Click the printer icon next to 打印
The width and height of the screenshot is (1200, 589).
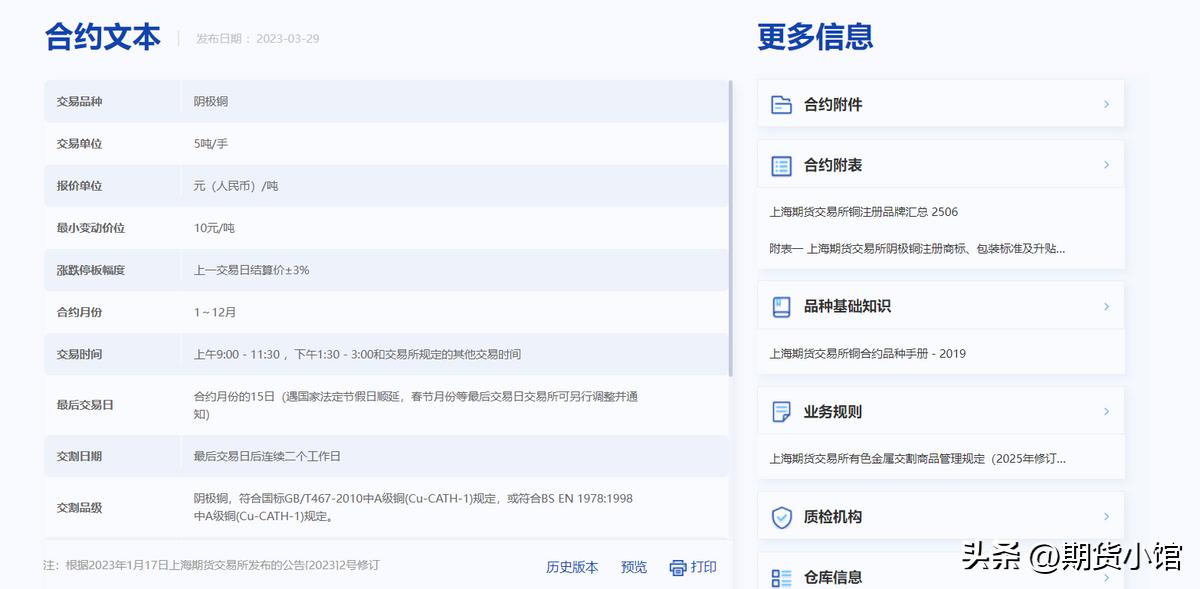676,566
